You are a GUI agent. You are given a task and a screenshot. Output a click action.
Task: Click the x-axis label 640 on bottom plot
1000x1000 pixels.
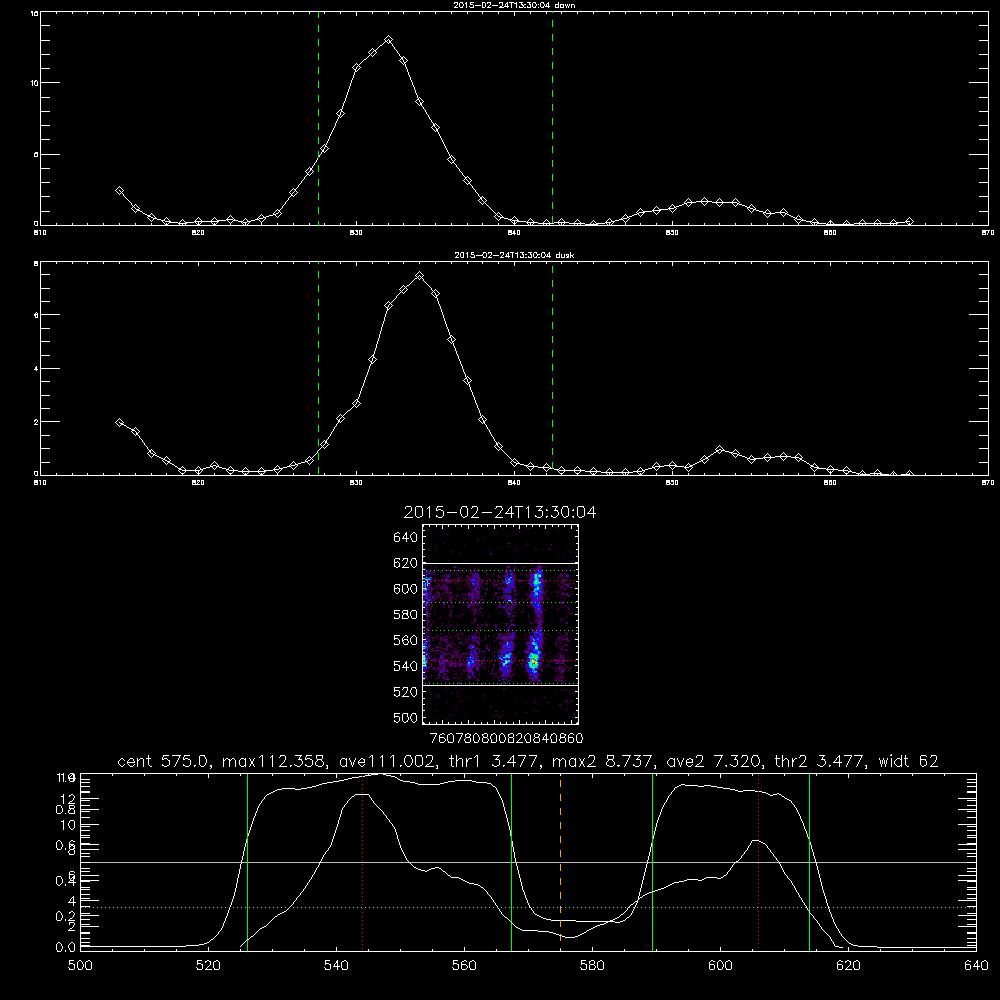976,965
